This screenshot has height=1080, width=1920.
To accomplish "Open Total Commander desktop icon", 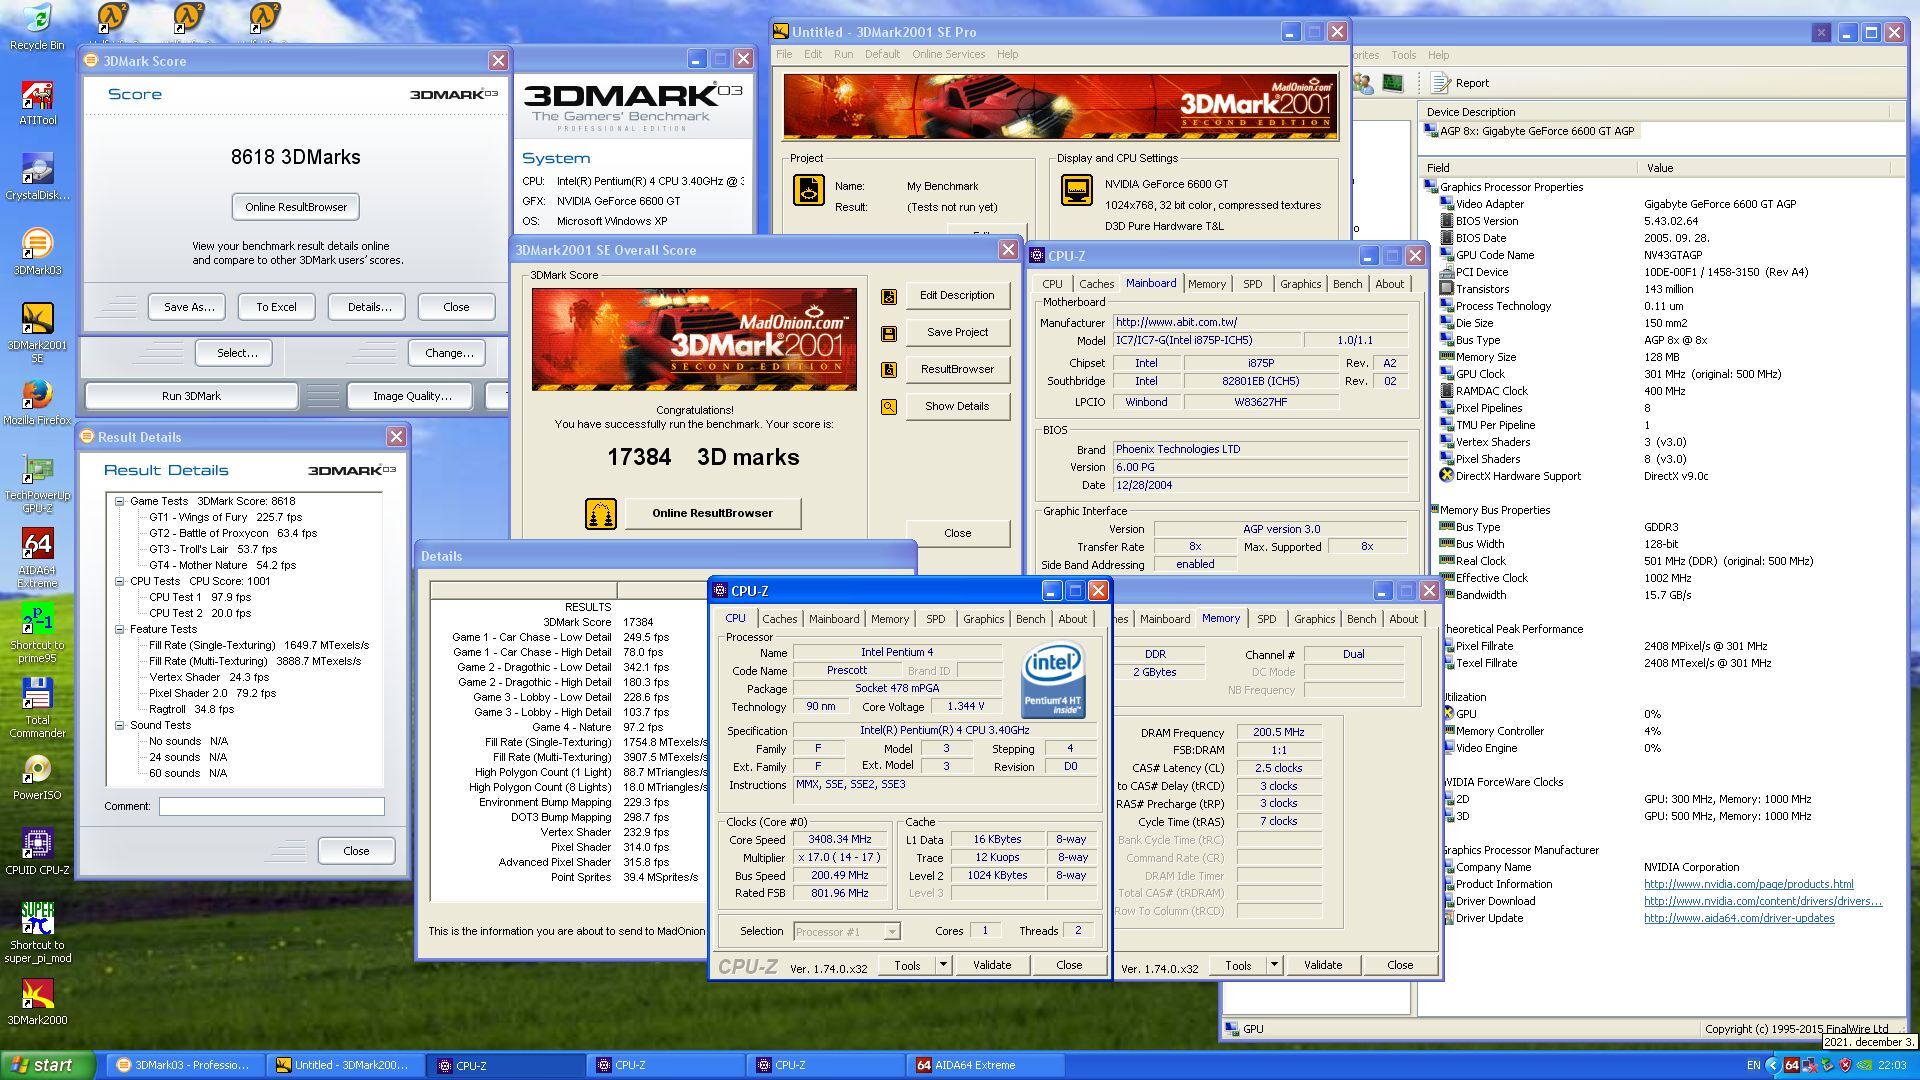I will pos(37,708).
